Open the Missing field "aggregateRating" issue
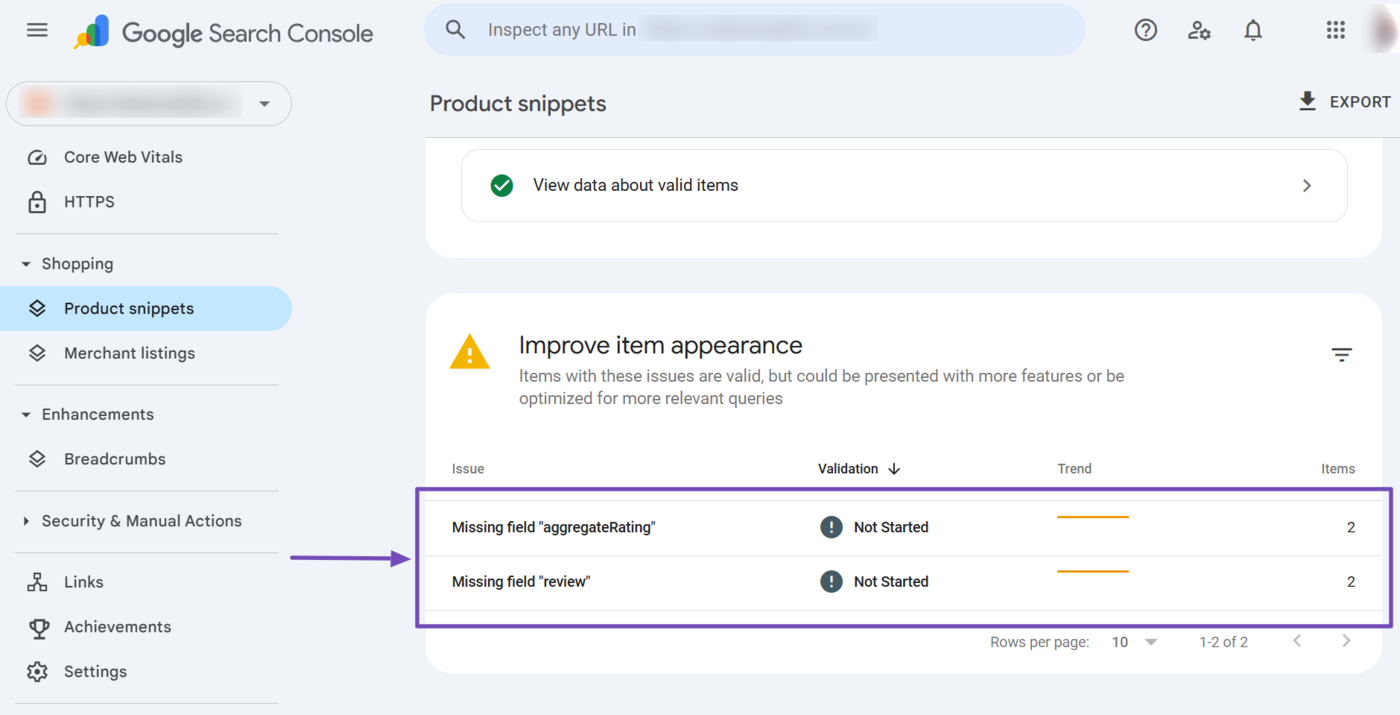The image size is (1400, 715). pyautogui.click(x=553, y=527)
